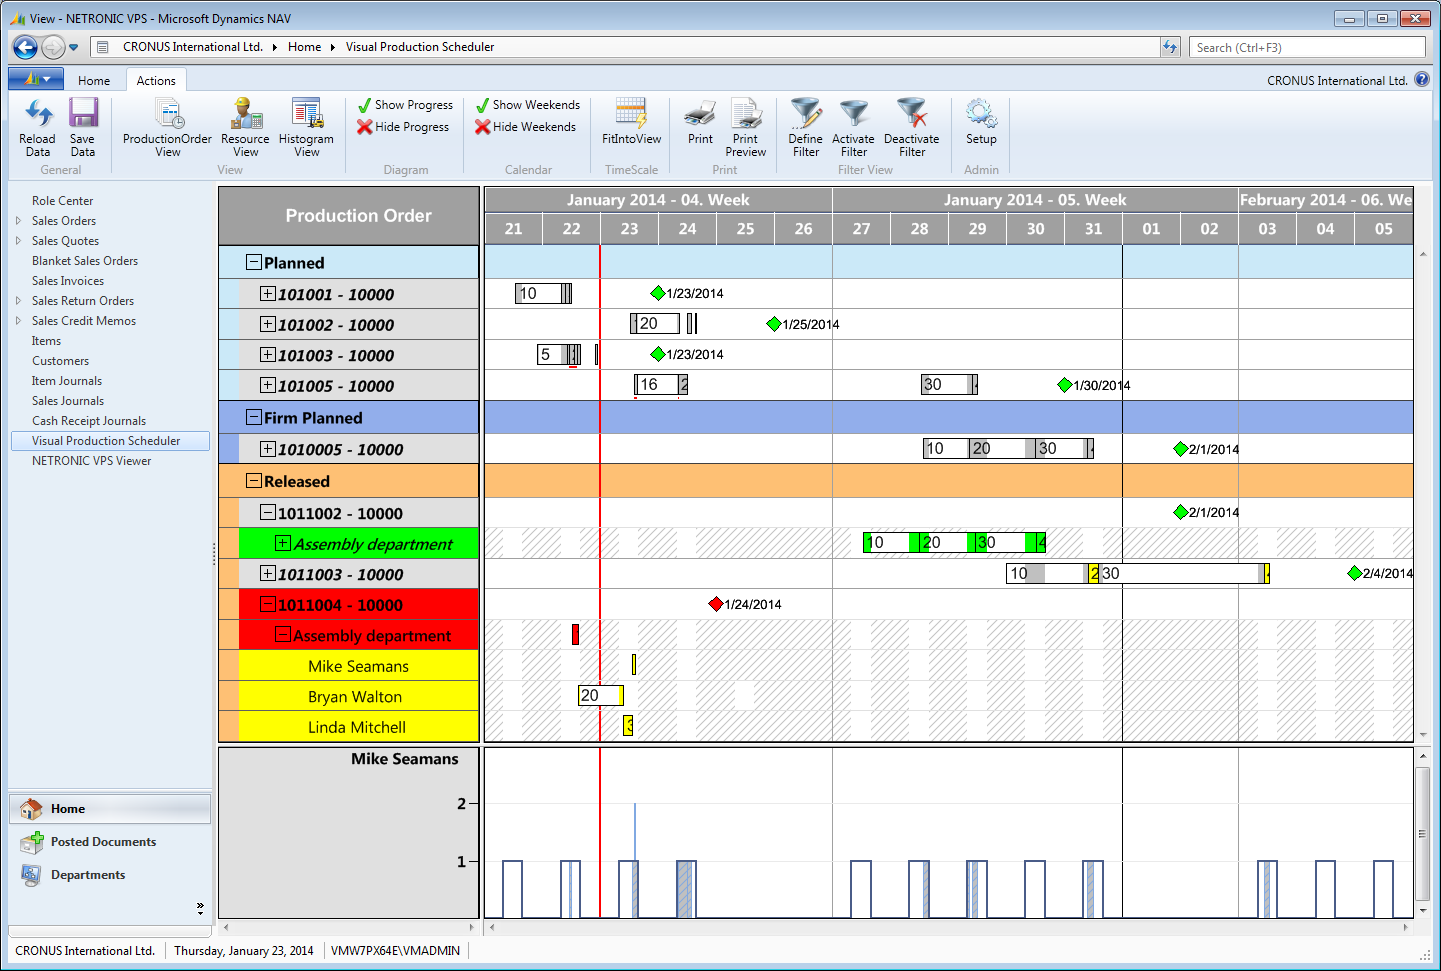Click histogram vertical scrollbar thumb
The width and height of the screenshot is (1441, 971).
click(x=1422, y=834)
